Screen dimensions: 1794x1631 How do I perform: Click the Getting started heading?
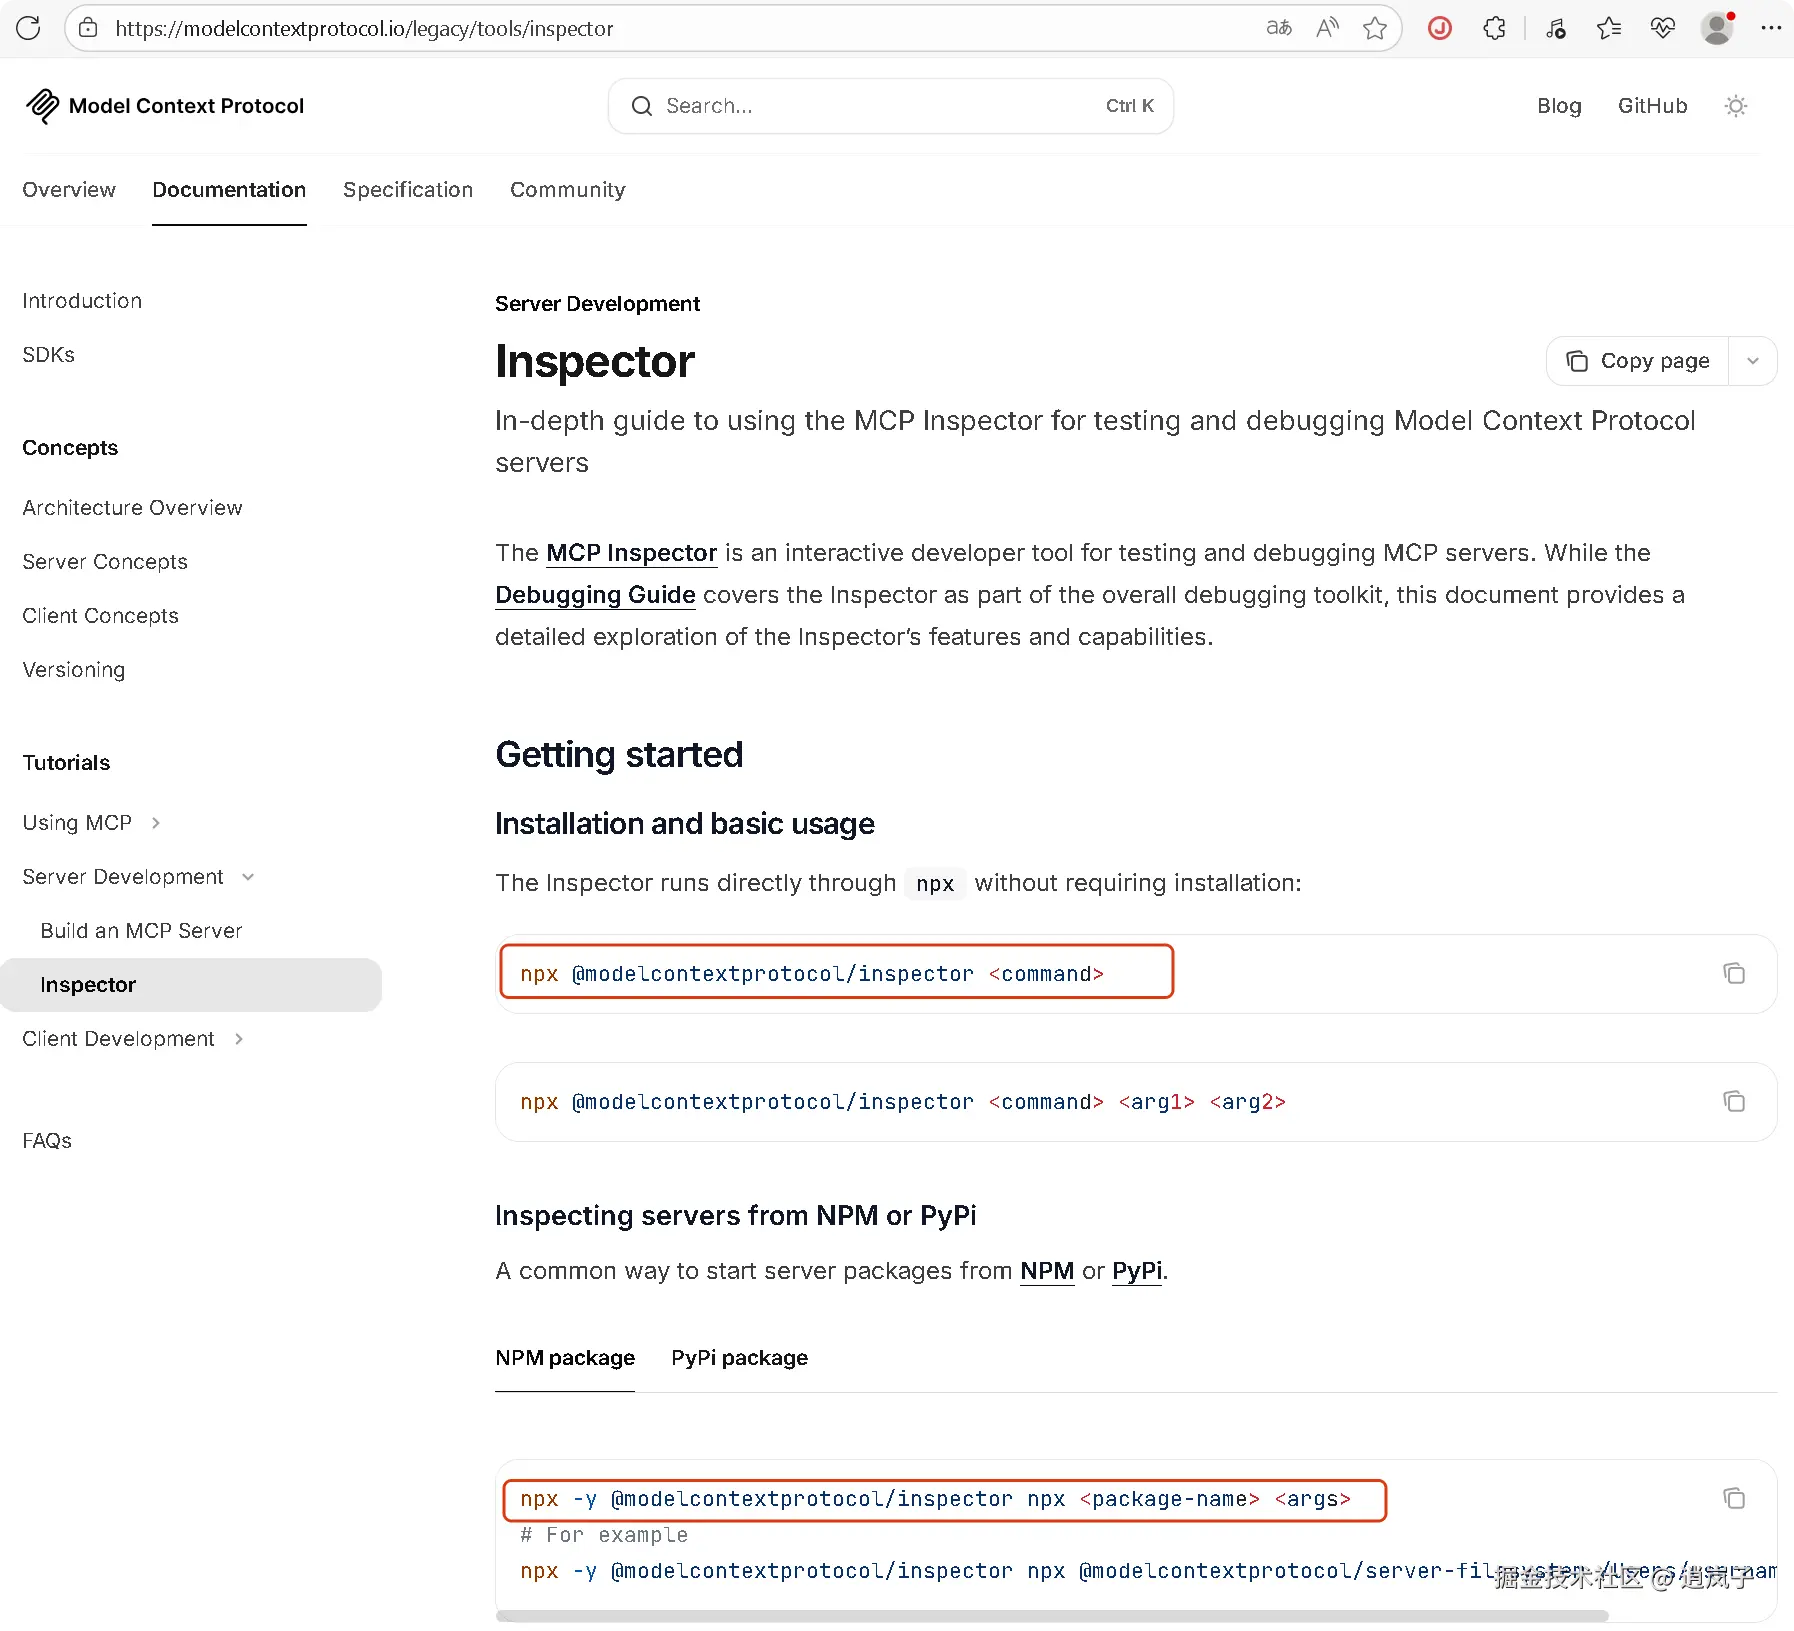coord(619,755)
